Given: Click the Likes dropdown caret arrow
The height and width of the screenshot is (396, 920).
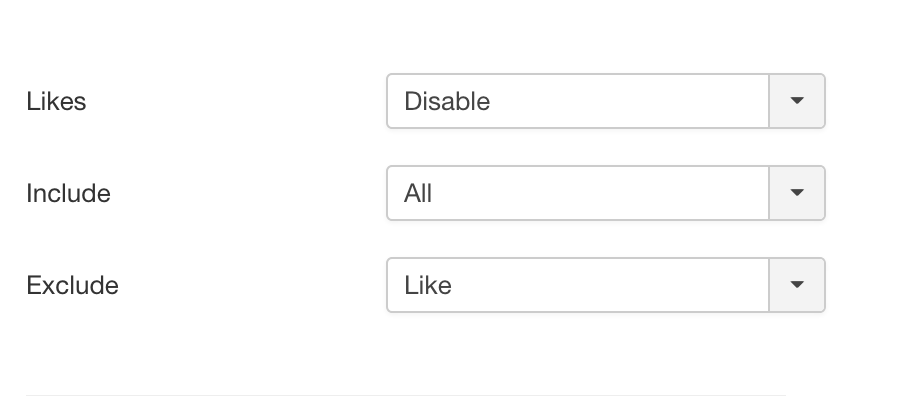Looking at the screenshot, I should click(x=796, y=101).
